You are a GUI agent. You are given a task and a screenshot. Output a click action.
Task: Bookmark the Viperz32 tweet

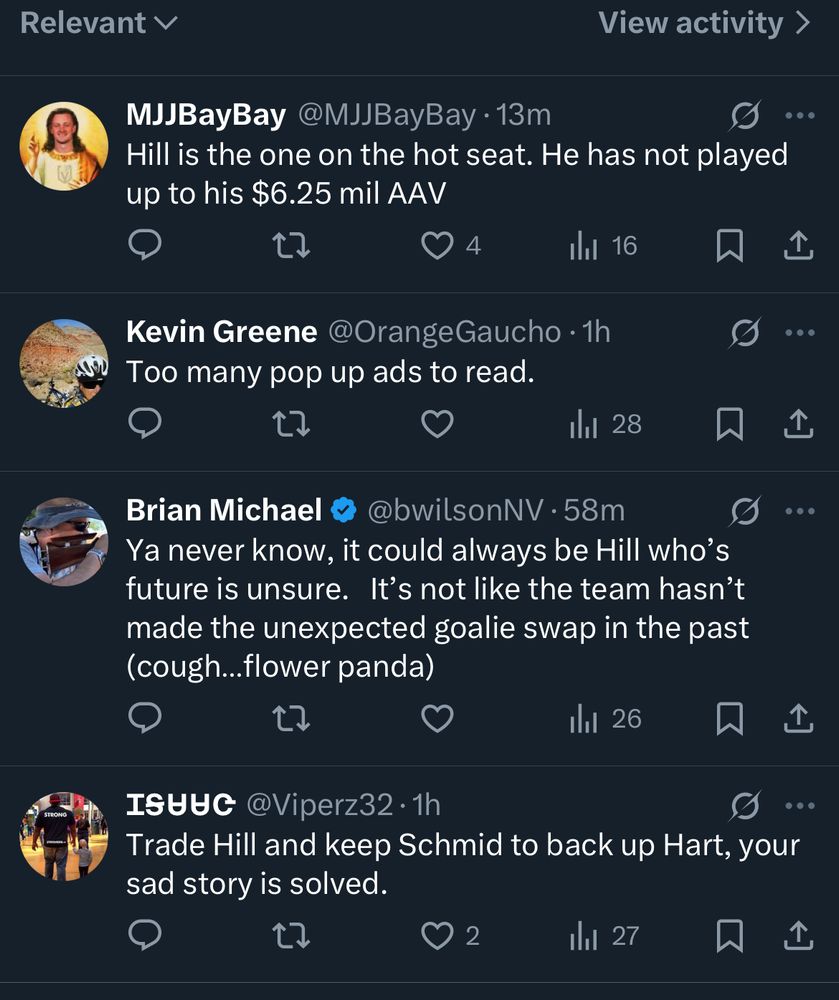coord(730,936)
